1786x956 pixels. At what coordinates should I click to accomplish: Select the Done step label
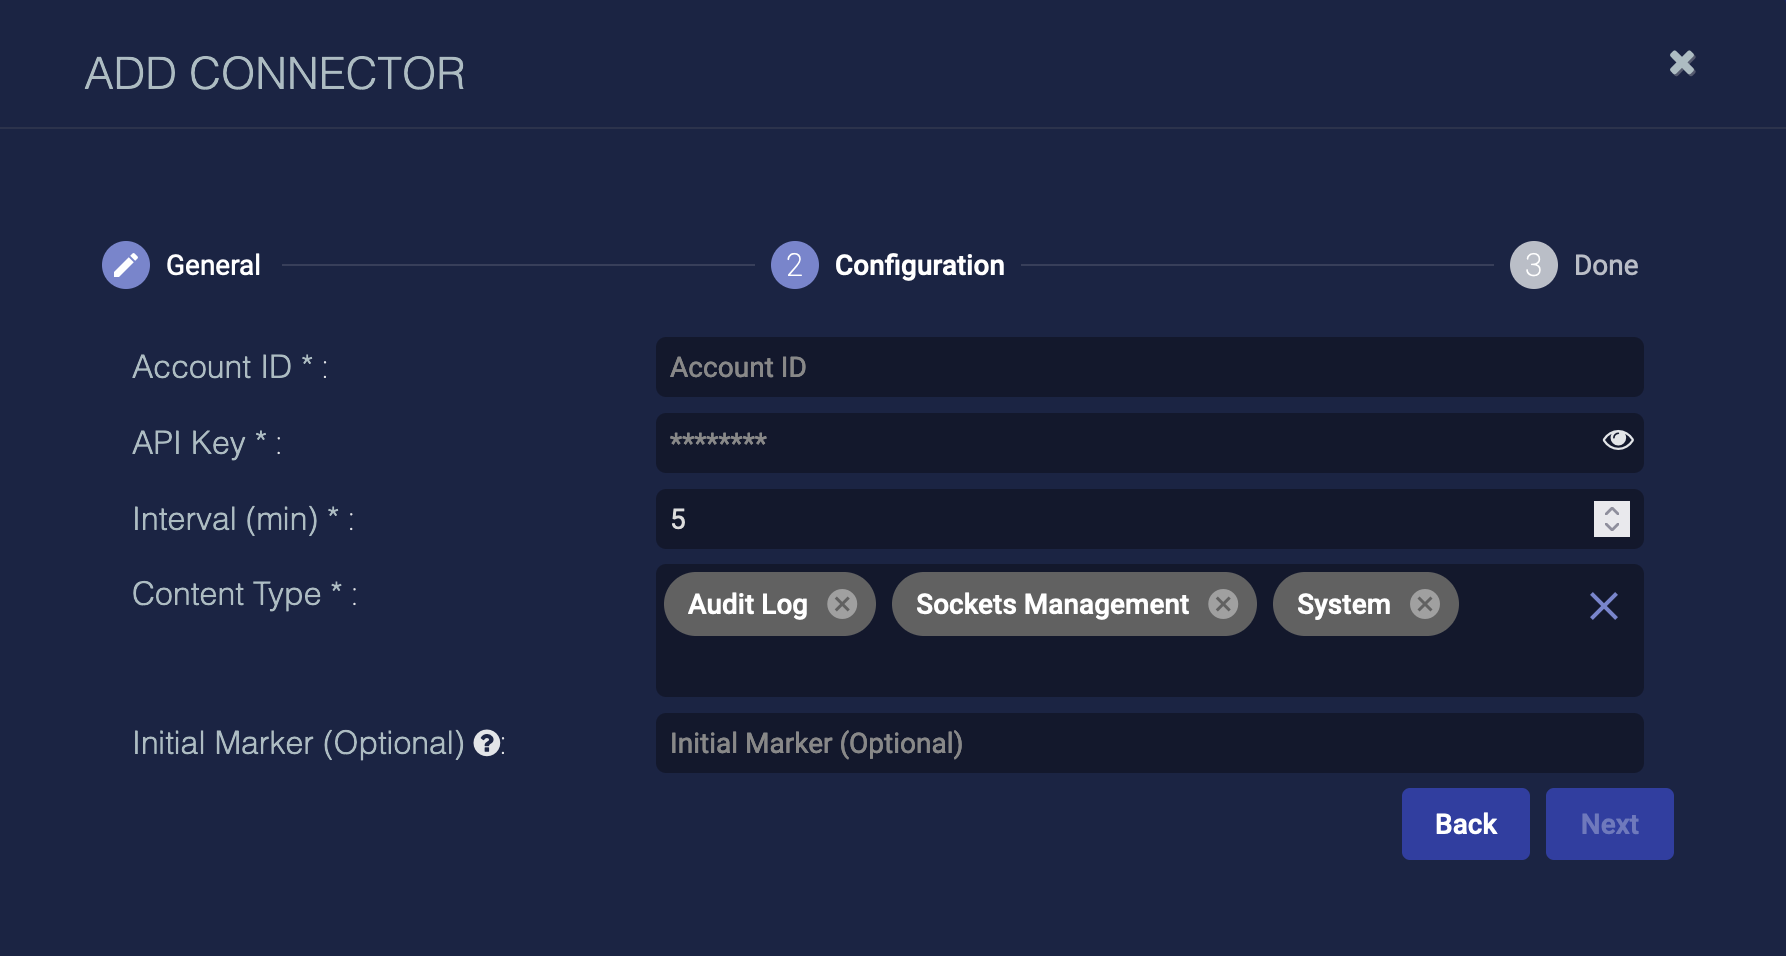1605,265
